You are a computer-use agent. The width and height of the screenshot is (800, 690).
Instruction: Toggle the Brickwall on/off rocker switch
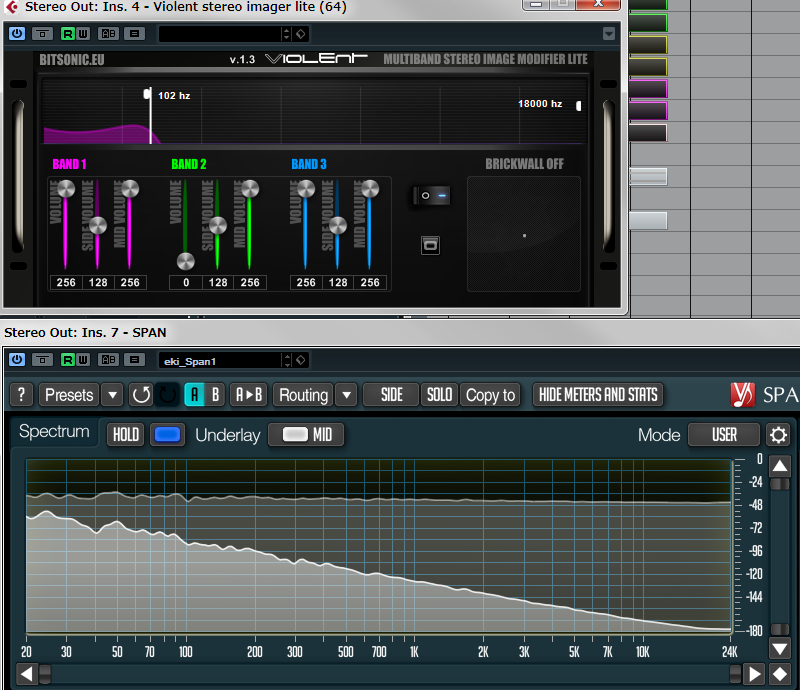coord(432,195)
